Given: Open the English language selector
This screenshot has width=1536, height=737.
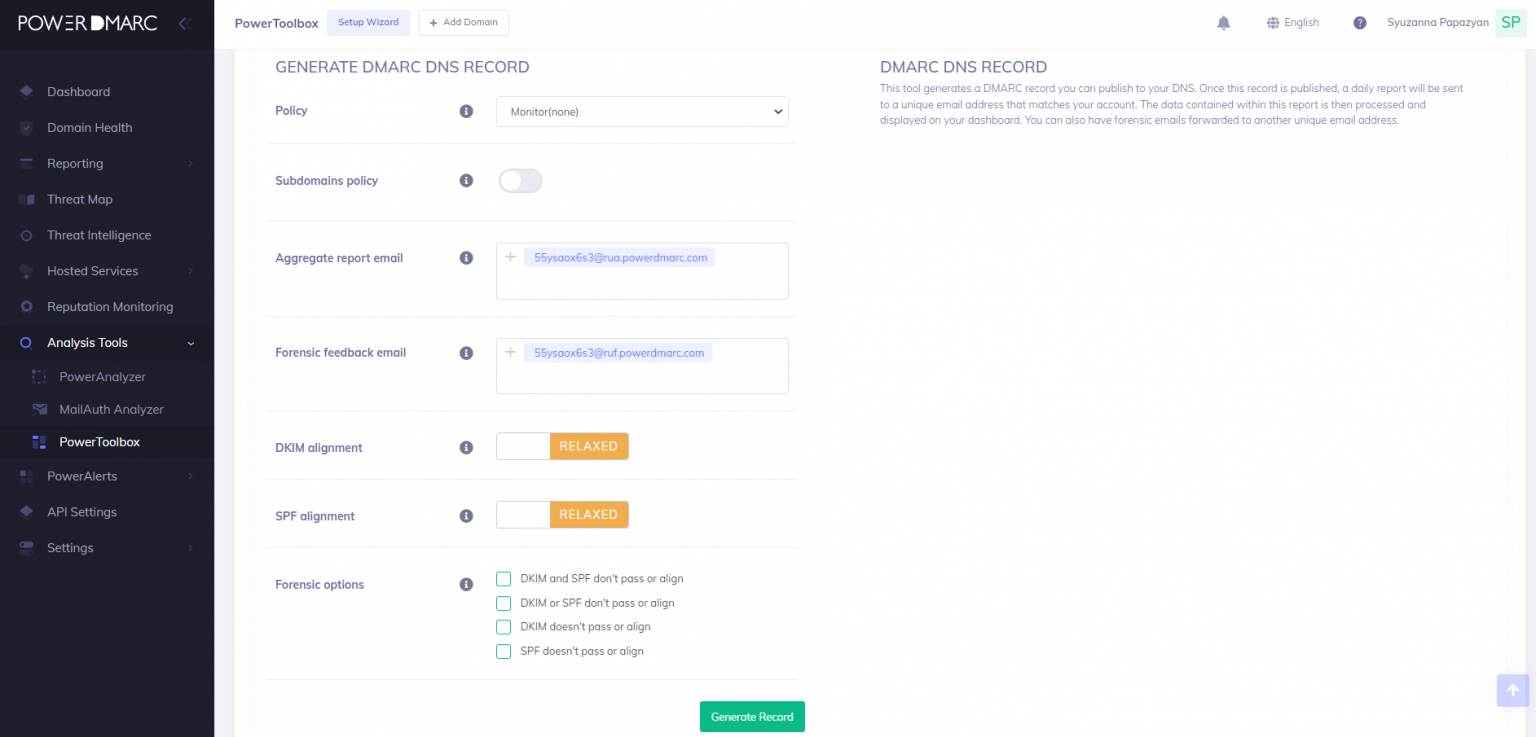Looking at the screenshot, I should tap(1292, 23).
